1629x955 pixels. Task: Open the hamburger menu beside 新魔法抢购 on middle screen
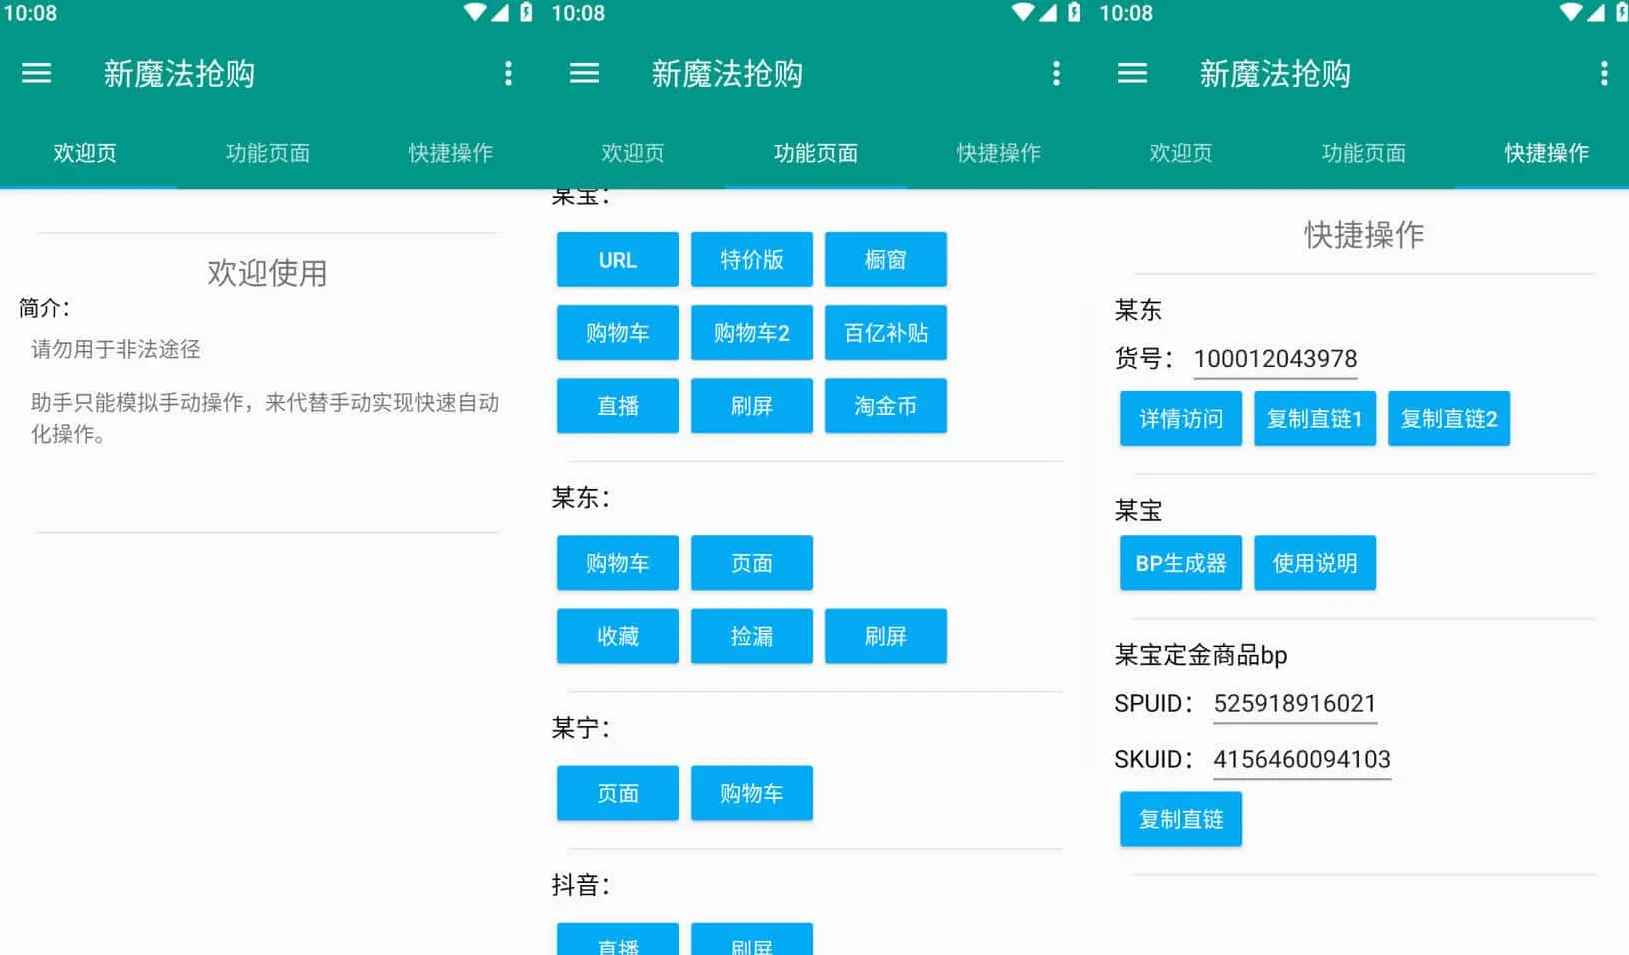tap(584, 73)
